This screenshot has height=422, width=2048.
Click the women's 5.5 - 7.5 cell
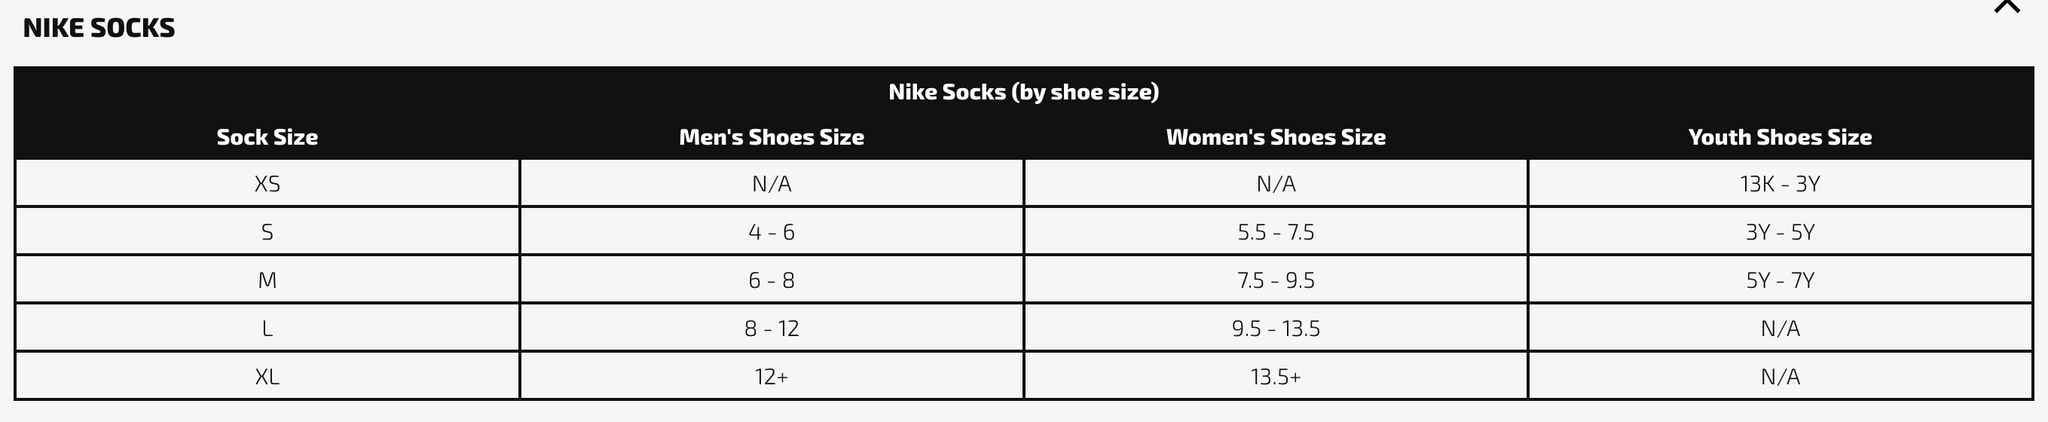coord(1276,232)
